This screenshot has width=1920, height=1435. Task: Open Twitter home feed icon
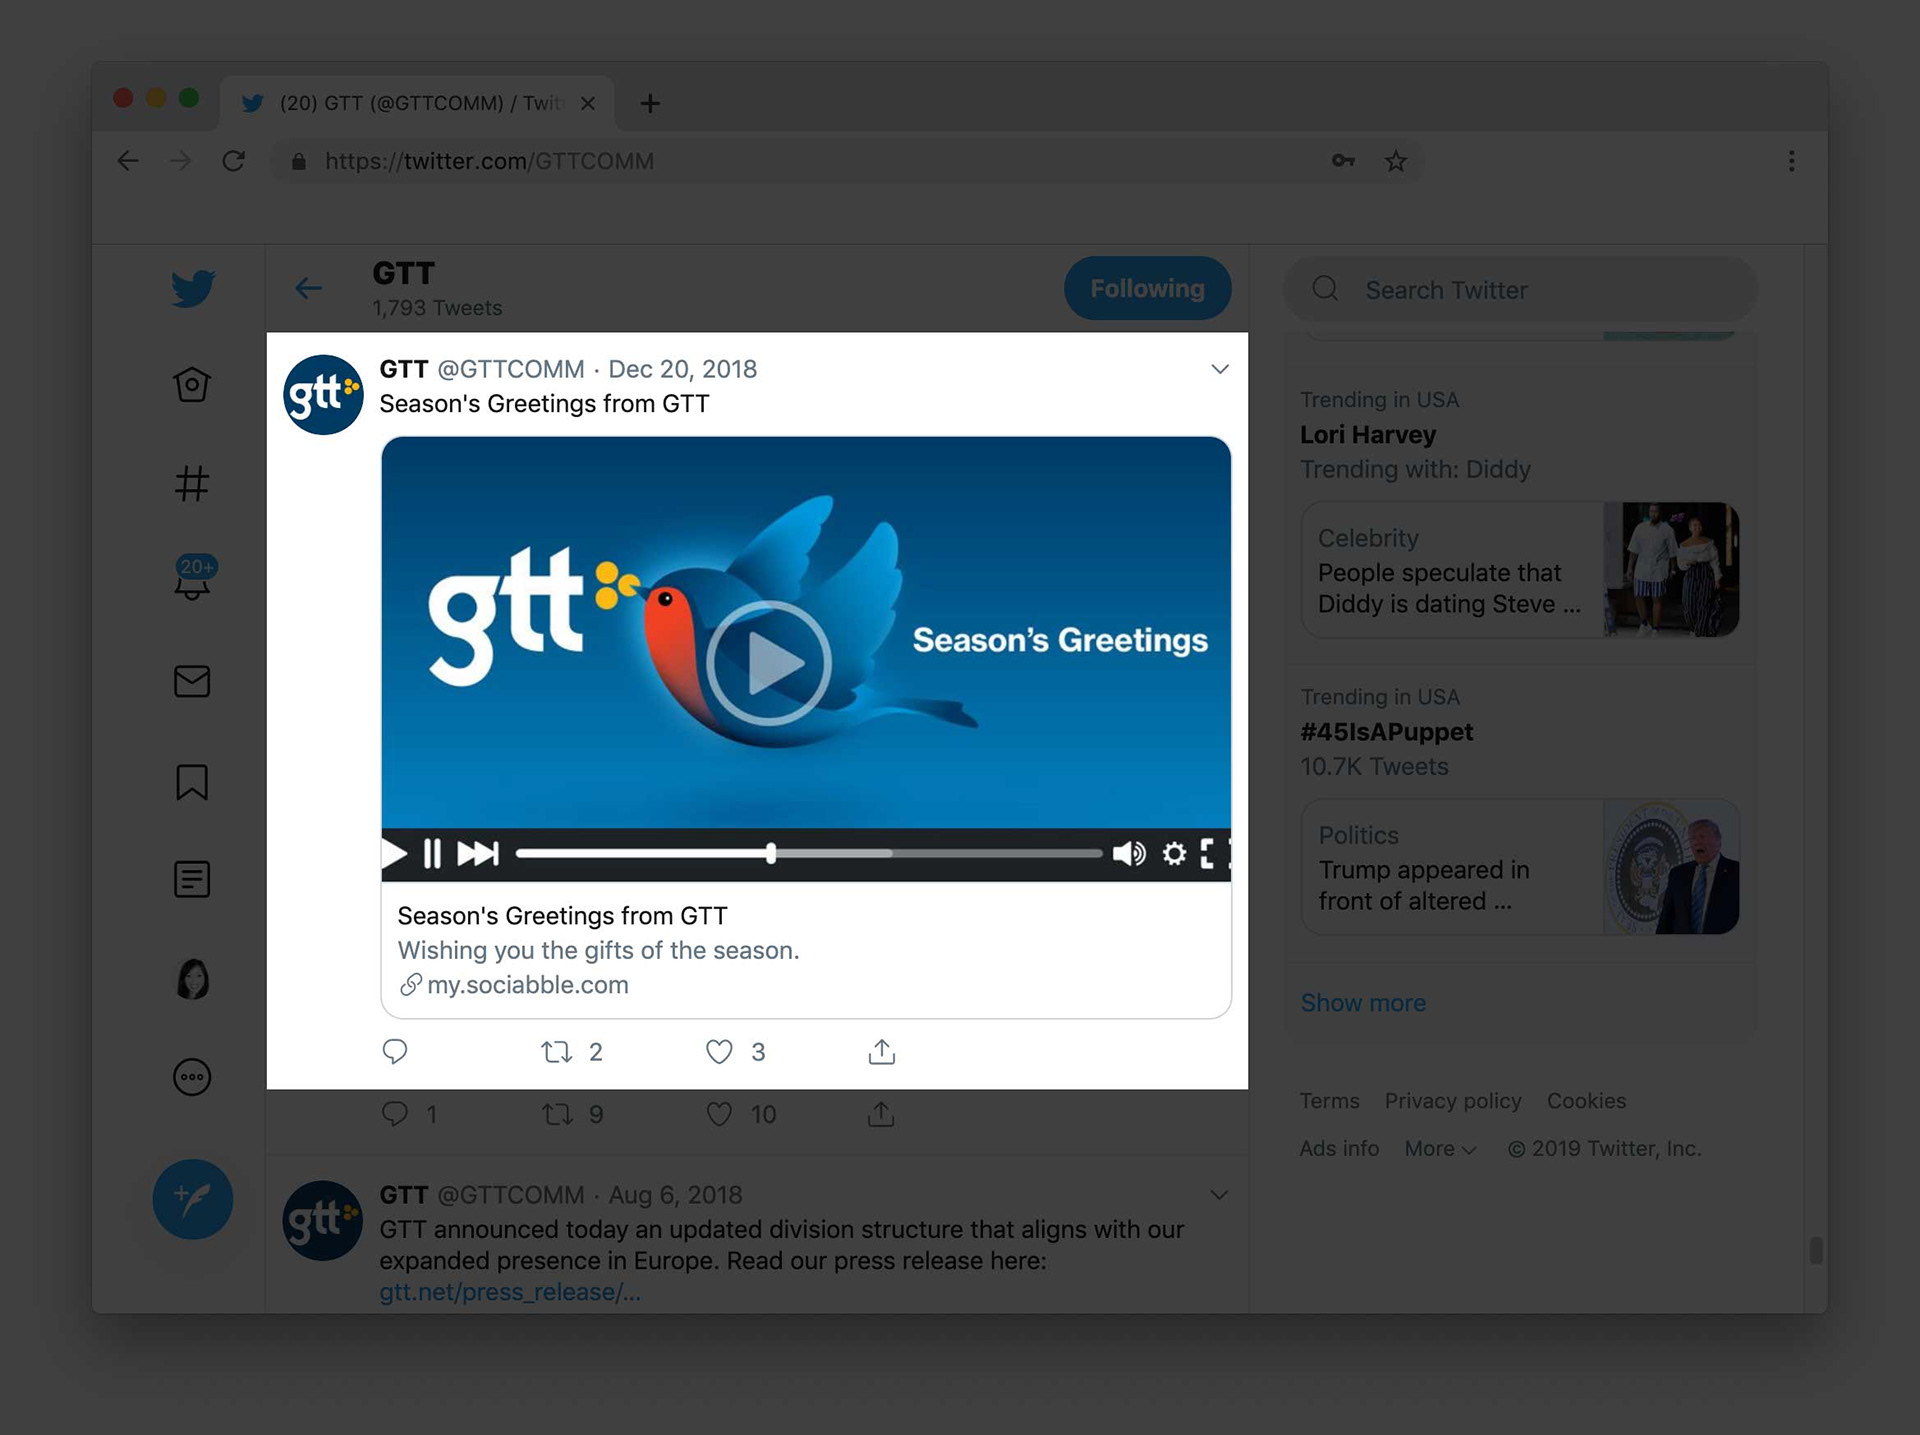192,385
